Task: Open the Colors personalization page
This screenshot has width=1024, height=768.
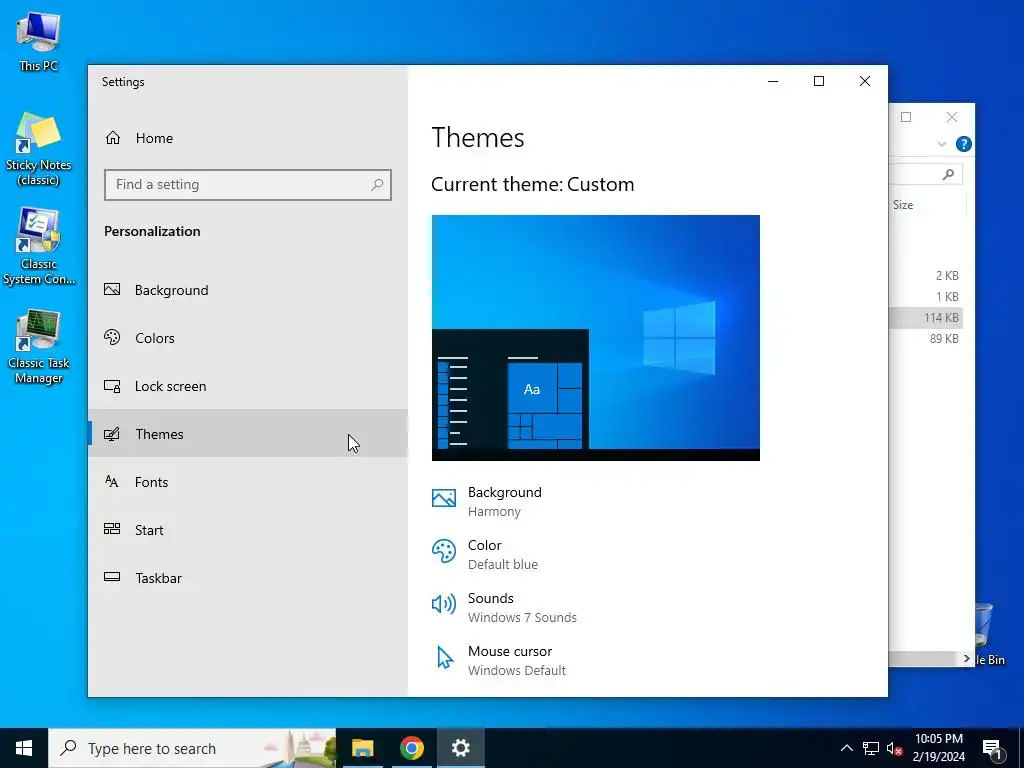Action: [248, 338]
